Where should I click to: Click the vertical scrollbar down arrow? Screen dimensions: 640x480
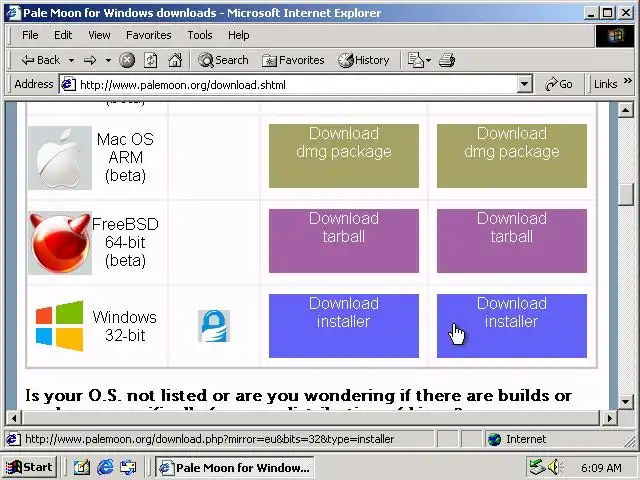625,401
